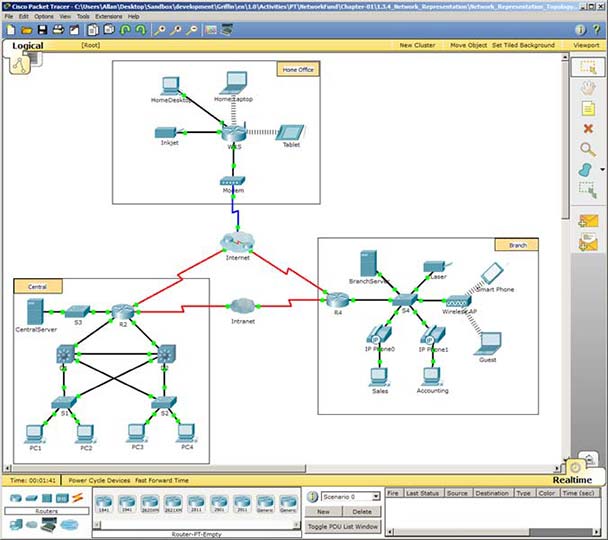Screen dimensions: 608x540
Task: Open the Options menu
Action: tap(44, 17)
